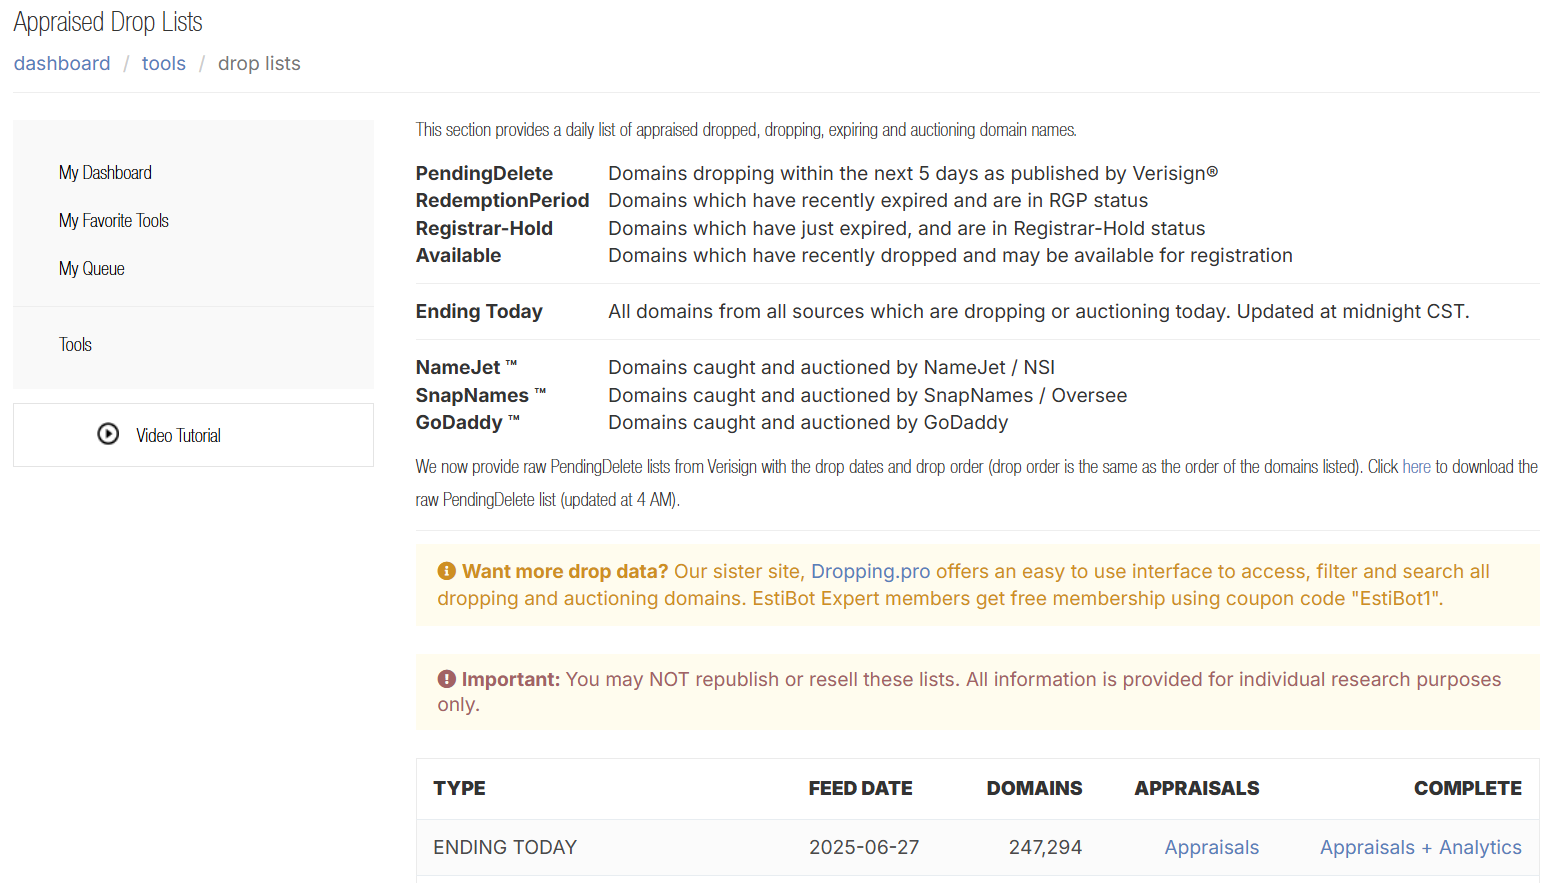The width and height of the screenshot is (1553, 883).
Task: Click the Video Tutorial play icon
Action: click(108, 434)
